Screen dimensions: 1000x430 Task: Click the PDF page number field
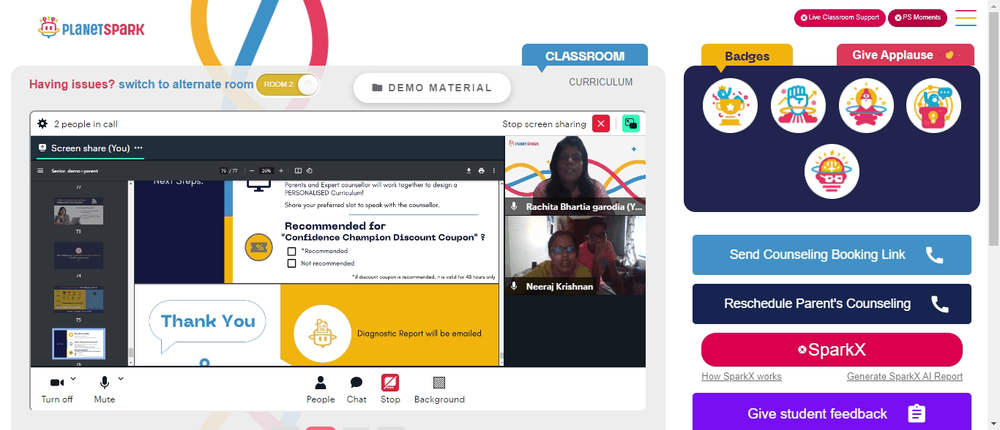click(x=223, y=171)
